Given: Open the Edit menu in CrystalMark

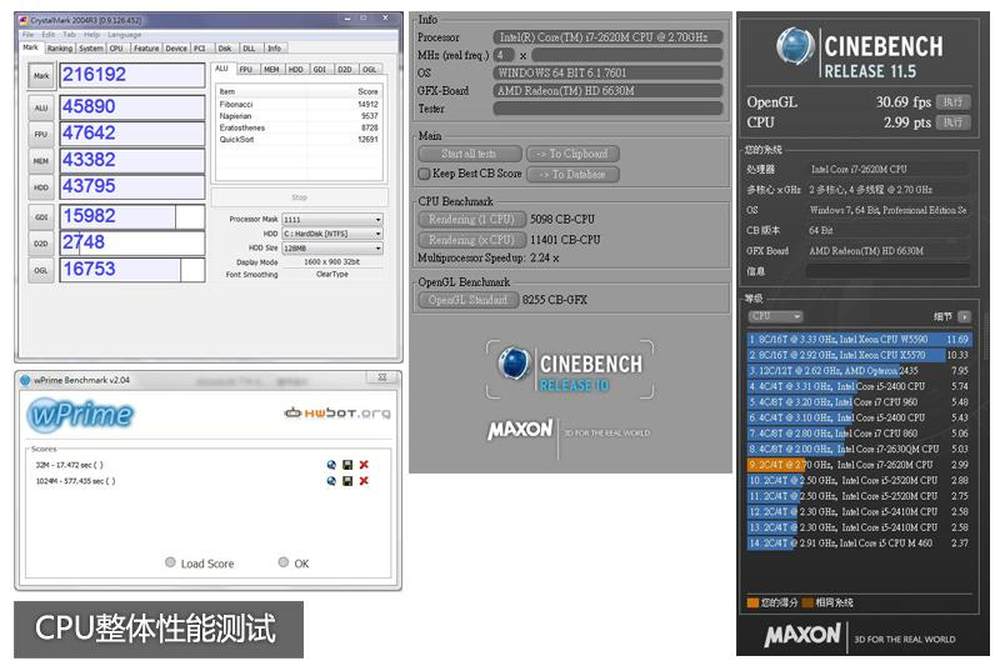Looking at the screenshot, I should (x=48, y=34).
